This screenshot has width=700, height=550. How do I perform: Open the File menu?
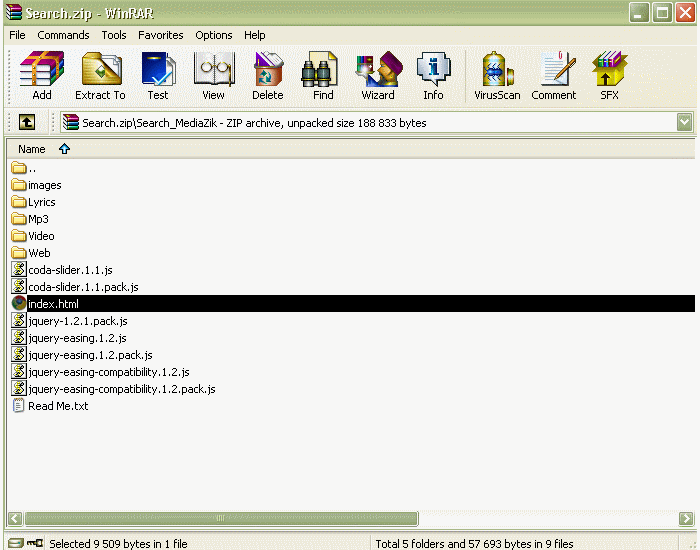(x=17, y=35)
